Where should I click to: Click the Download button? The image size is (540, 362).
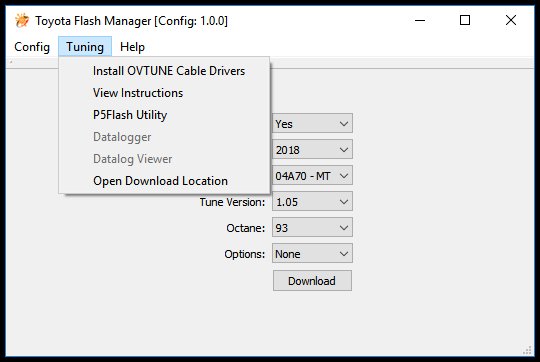[x=312, y=281]
